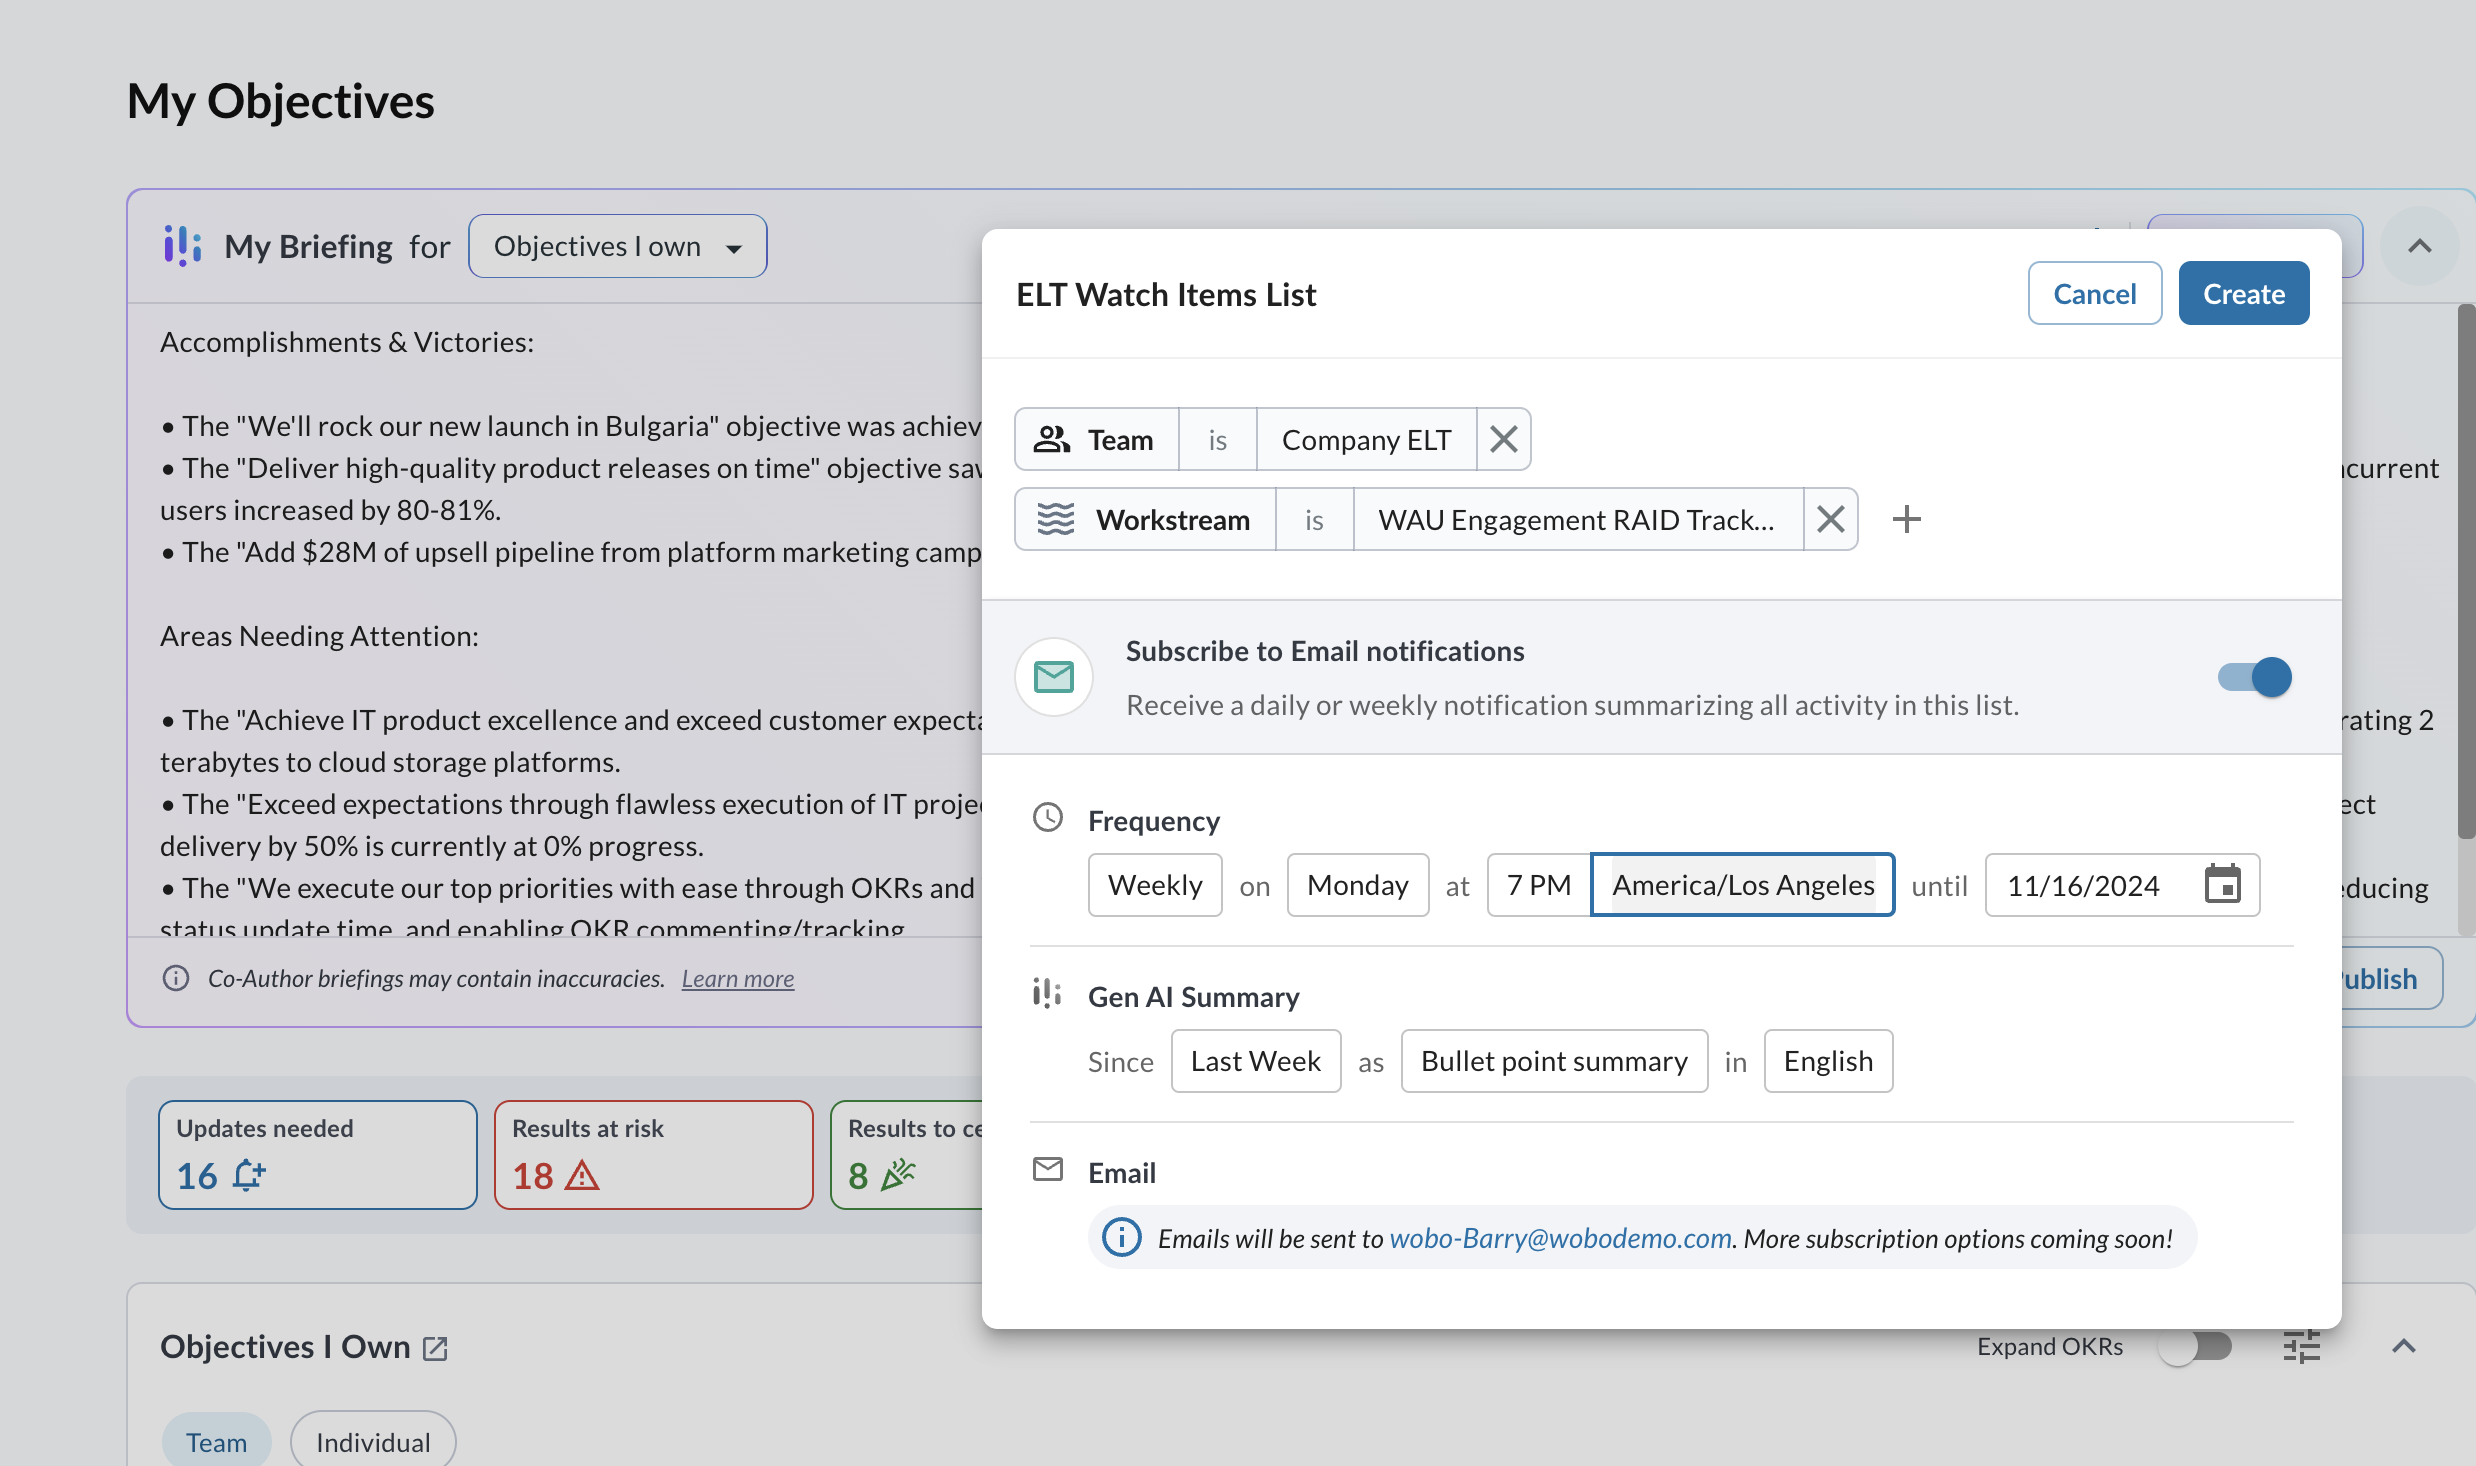Click the briefing panel vertical scrollbar
Screen dimensions: 2476x1466
2467,570
